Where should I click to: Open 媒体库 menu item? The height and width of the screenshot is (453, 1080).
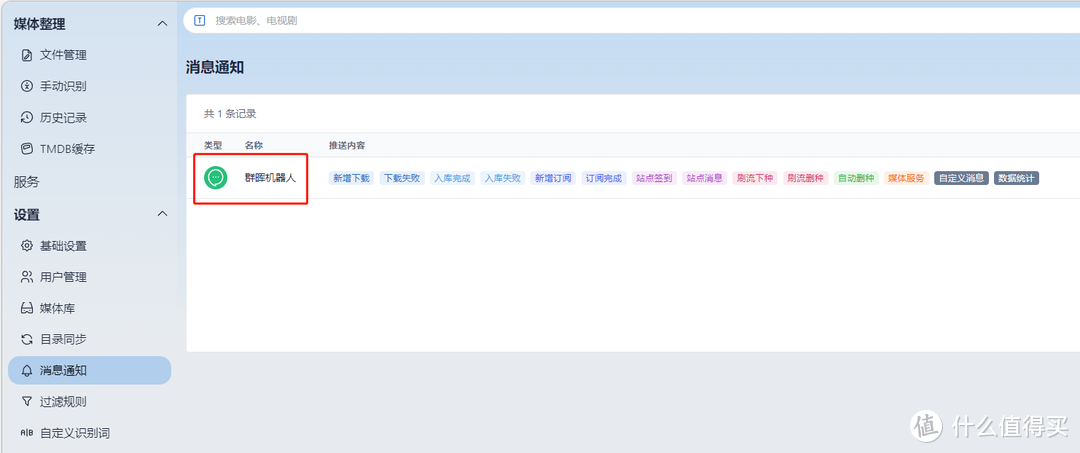pos(90,308)
